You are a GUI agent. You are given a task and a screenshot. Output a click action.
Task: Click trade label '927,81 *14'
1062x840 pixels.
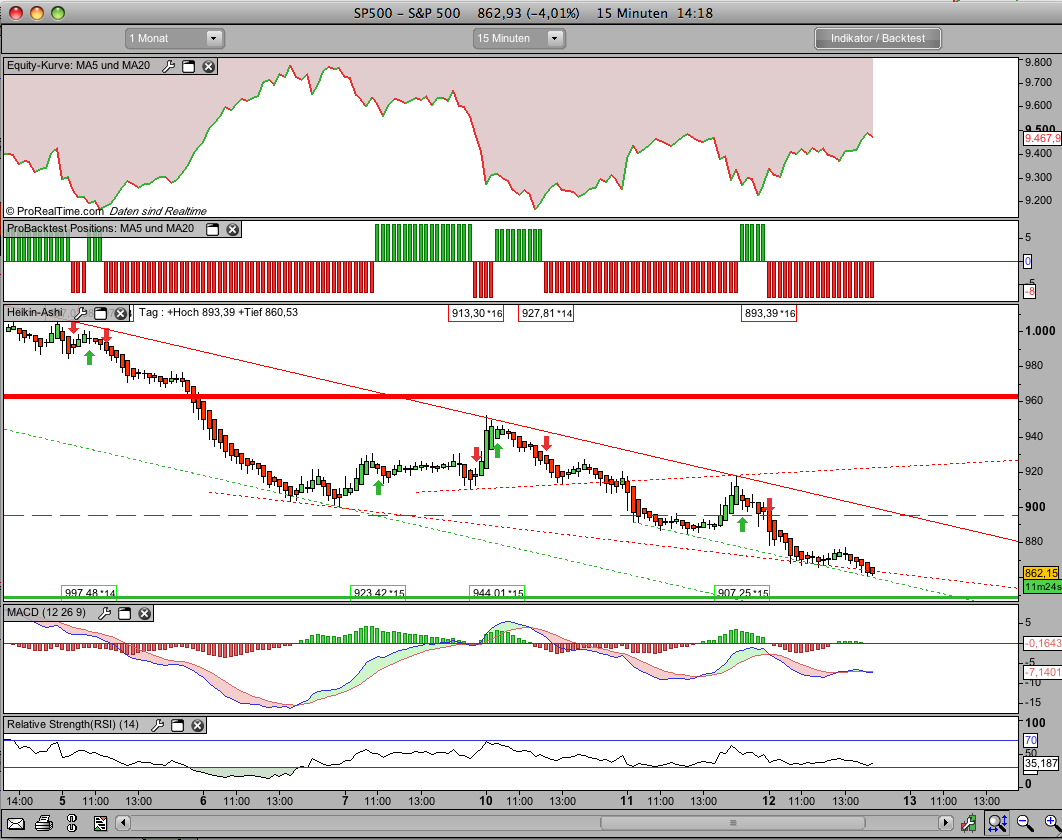547,314
